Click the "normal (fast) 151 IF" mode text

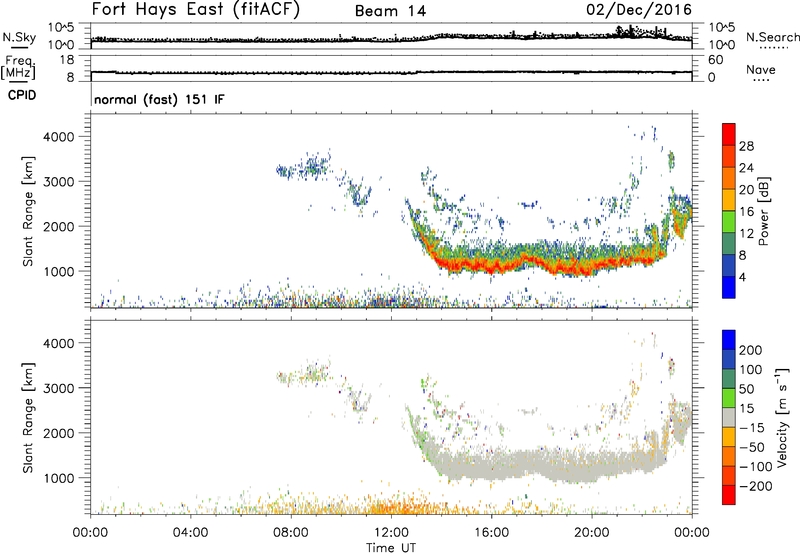click(x=159, y=99)
